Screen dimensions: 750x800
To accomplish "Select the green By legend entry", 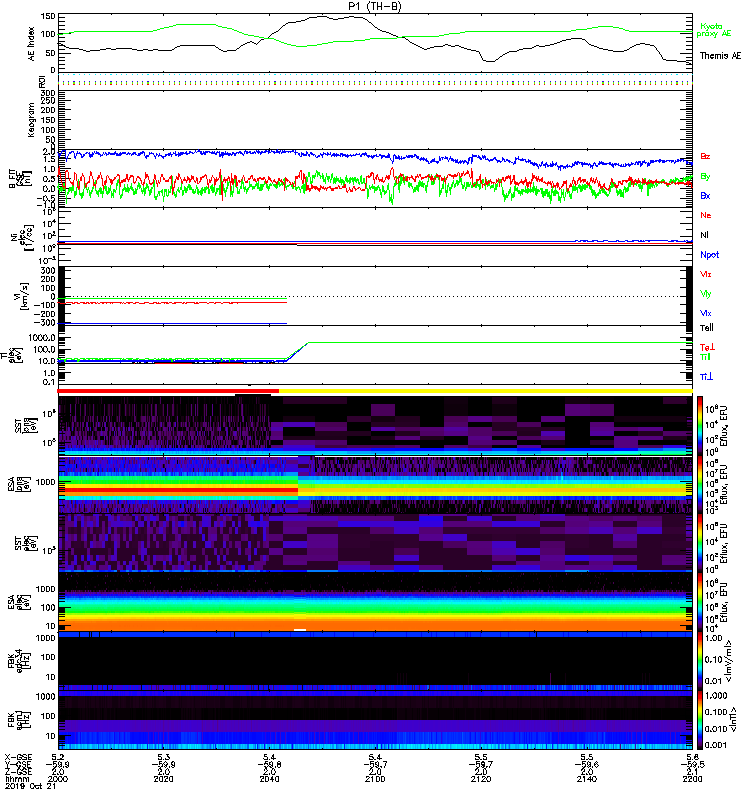I will pyautogui.click(x=705, y=177).
